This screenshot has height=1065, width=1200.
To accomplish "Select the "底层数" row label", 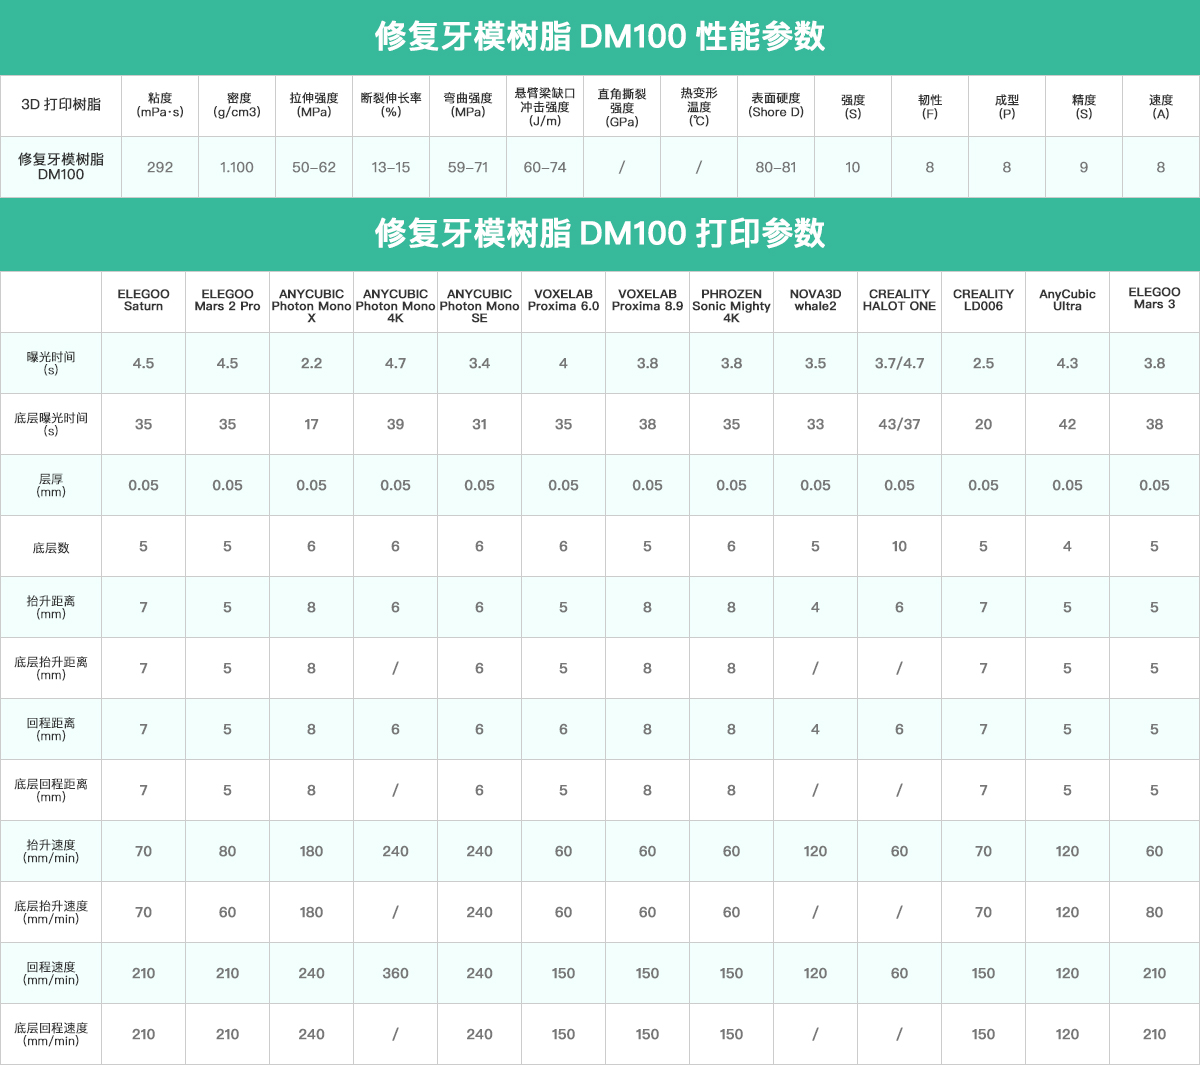I will click(51, 548).
